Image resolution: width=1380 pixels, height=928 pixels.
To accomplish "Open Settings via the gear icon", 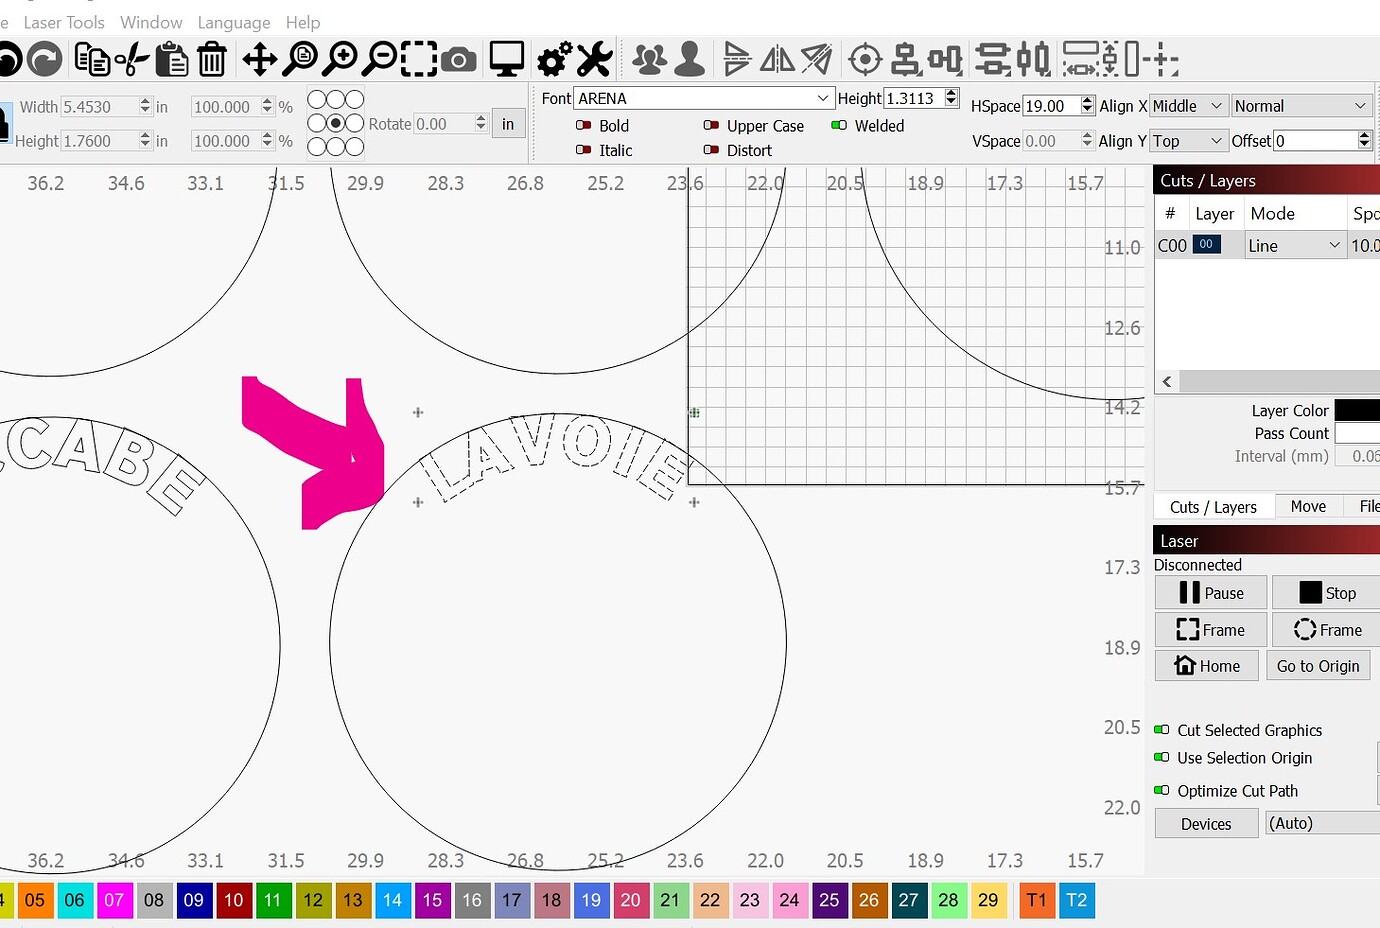I will 553,59.
